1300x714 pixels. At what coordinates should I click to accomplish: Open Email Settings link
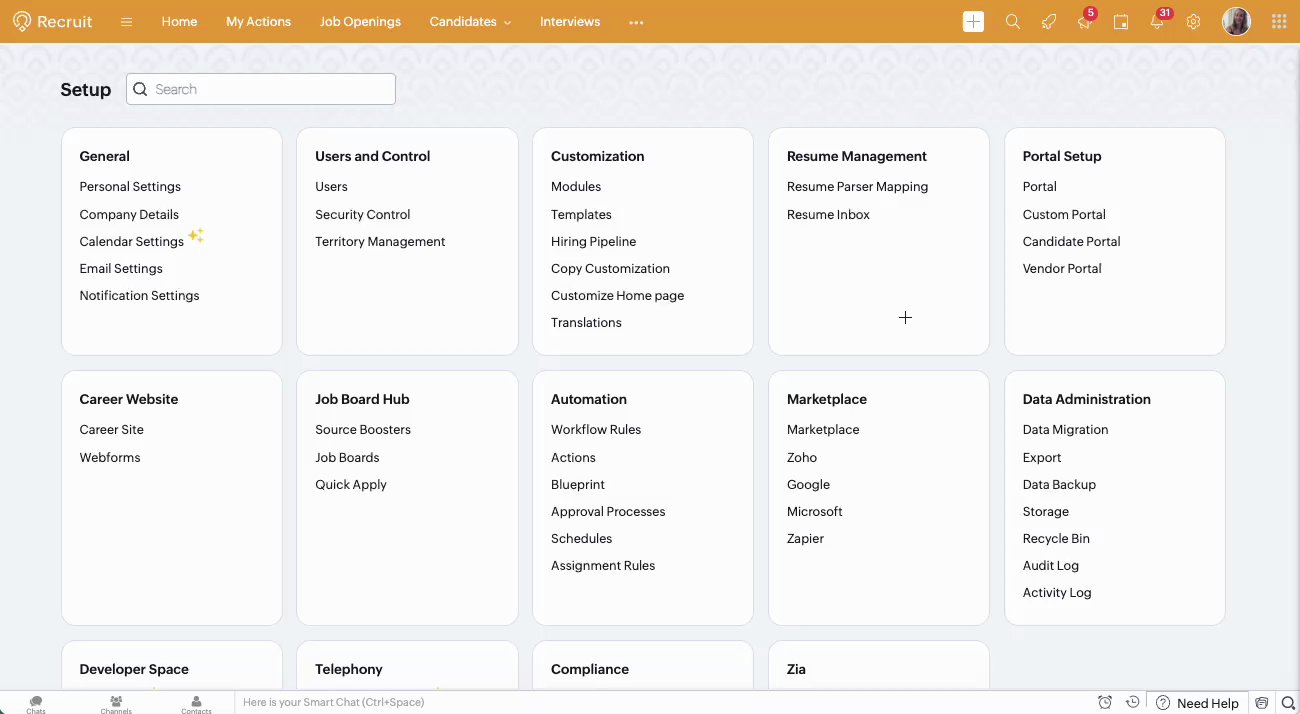click(x=121, y=269)
